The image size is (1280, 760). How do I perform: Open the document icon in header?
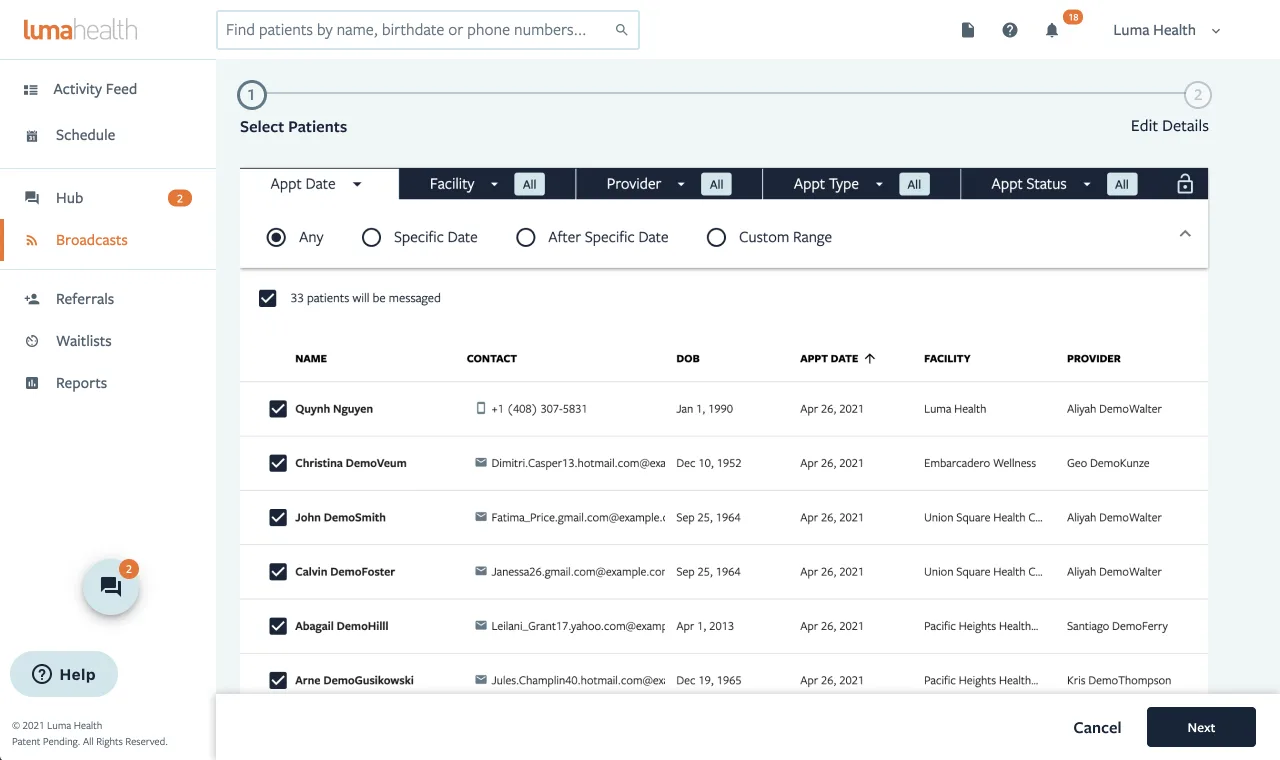(968, 30)
